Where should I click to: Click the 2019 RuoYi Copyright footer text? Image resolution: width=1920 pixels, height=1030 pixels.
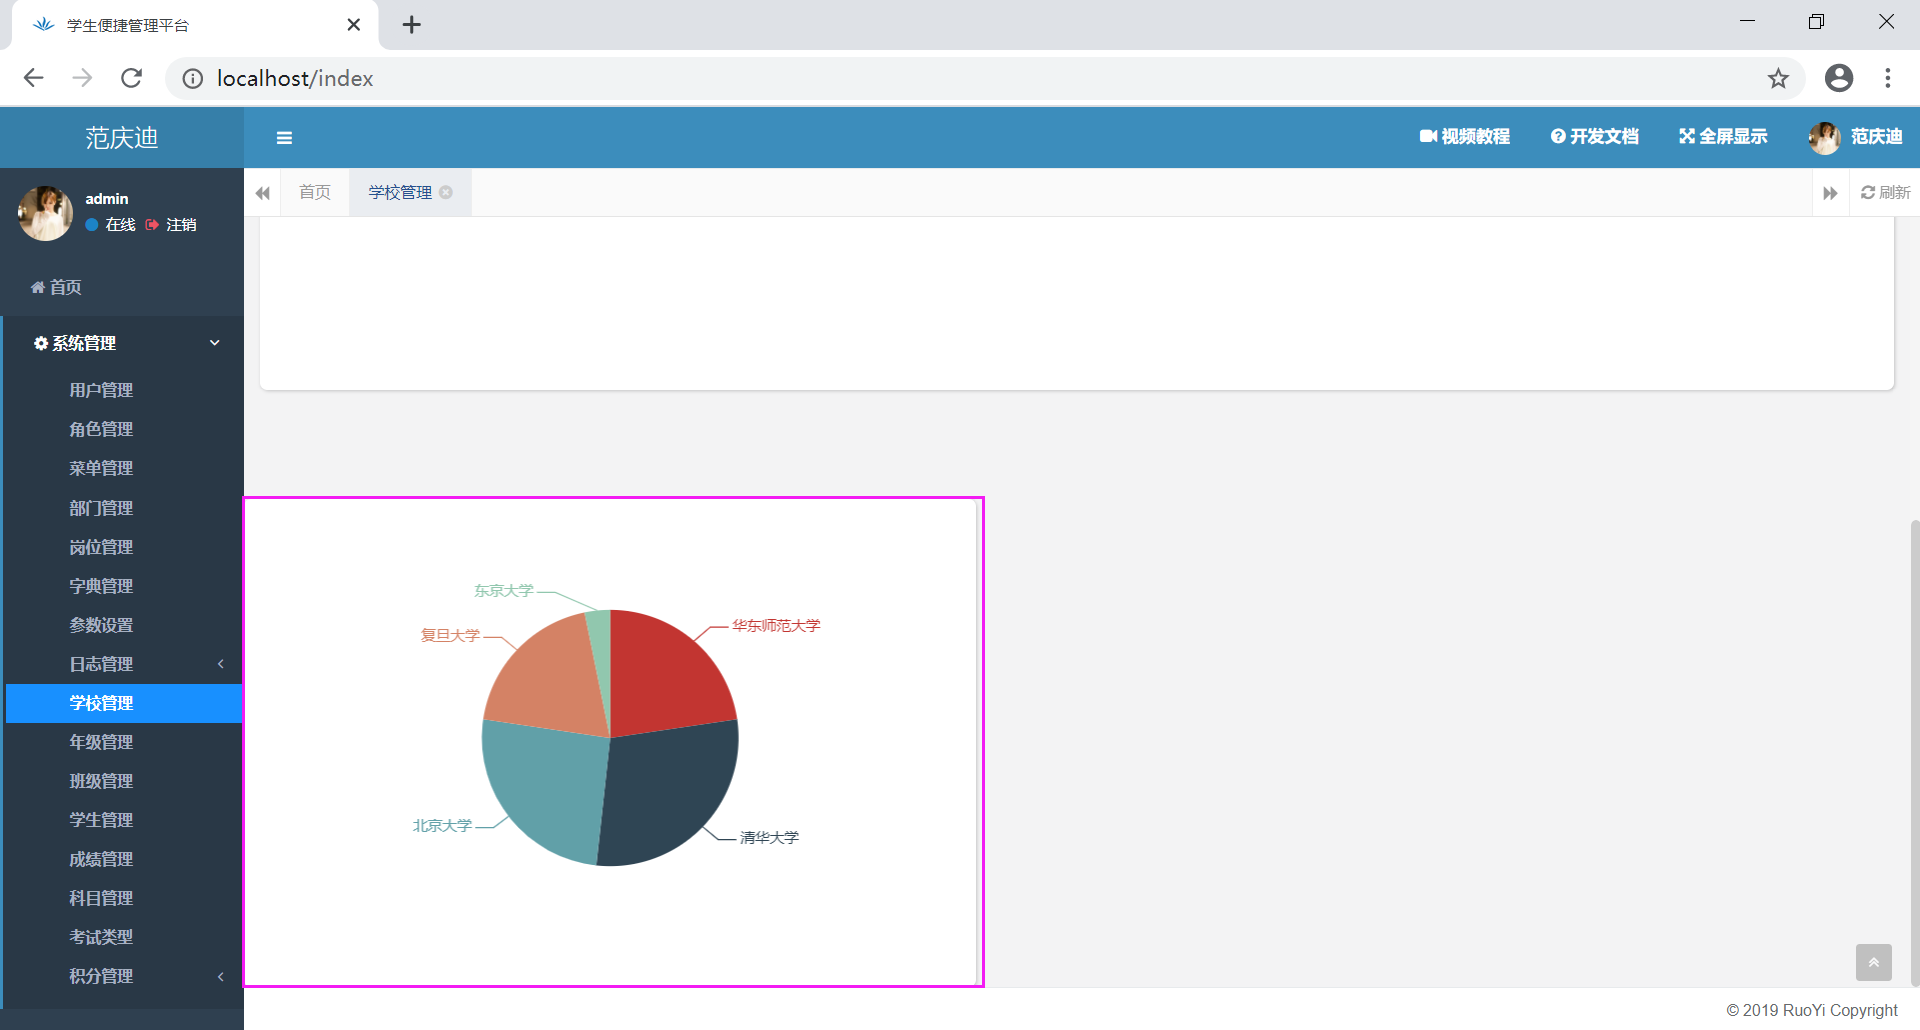(1812, 1010)
